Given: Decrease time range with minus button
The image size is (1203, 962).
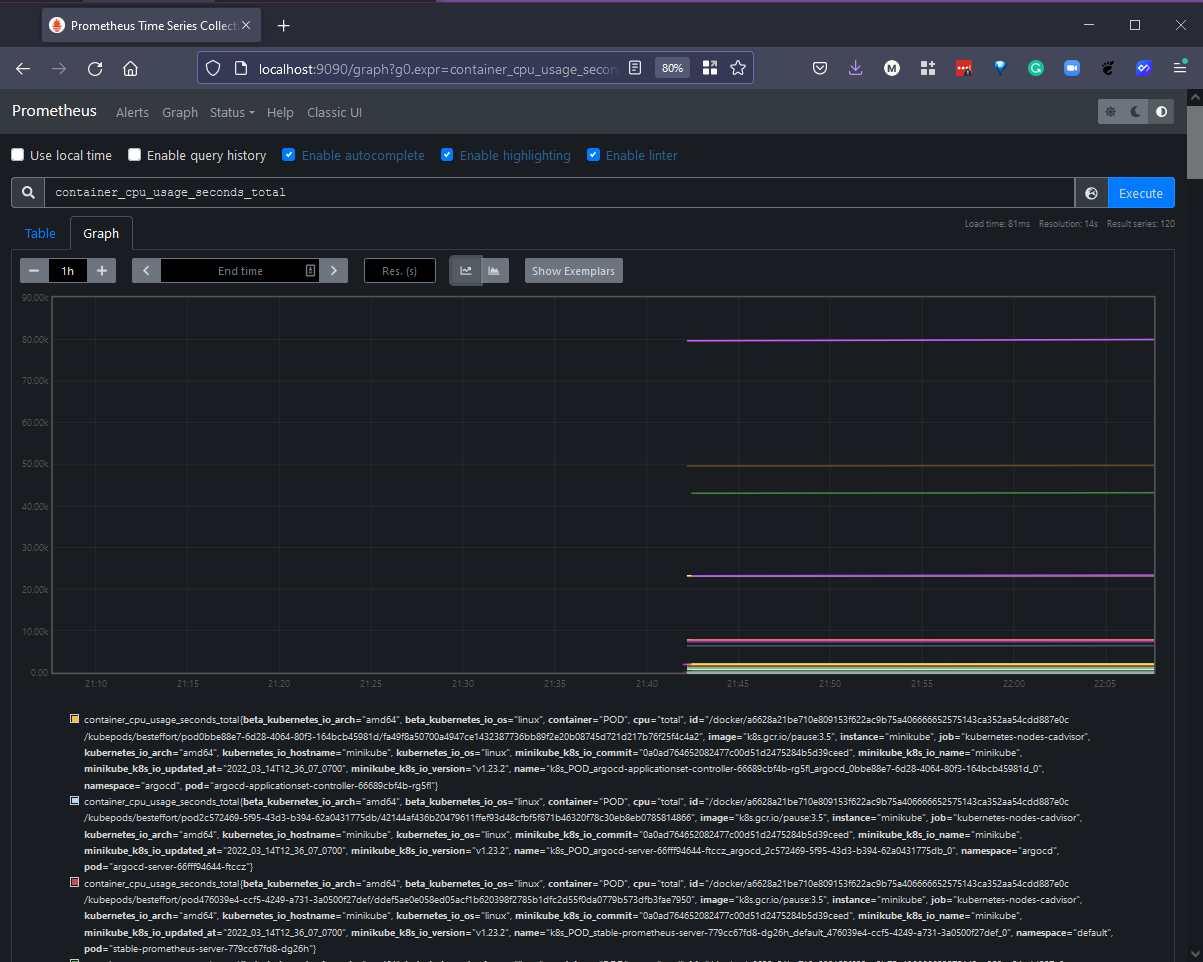Looking at the screenshot, I should 34,271.
